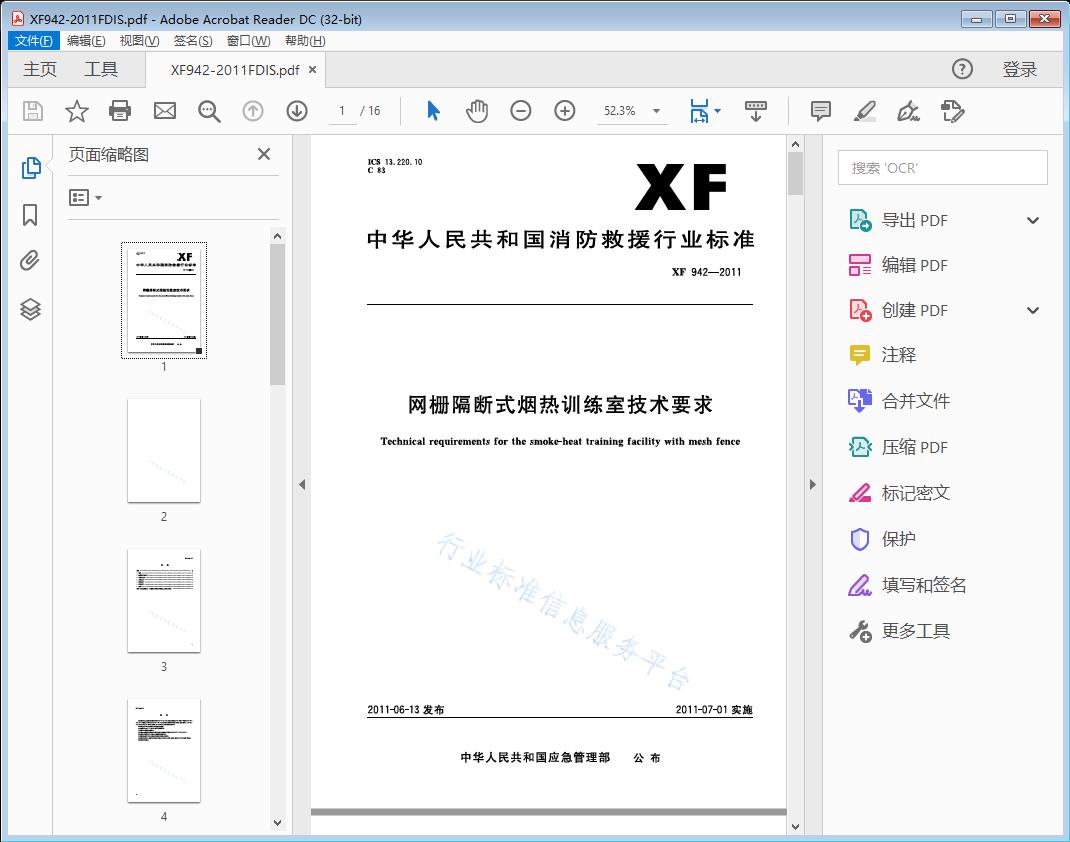
Task: Select the page 2 thumbnail
Action: (x=163, y=451)
